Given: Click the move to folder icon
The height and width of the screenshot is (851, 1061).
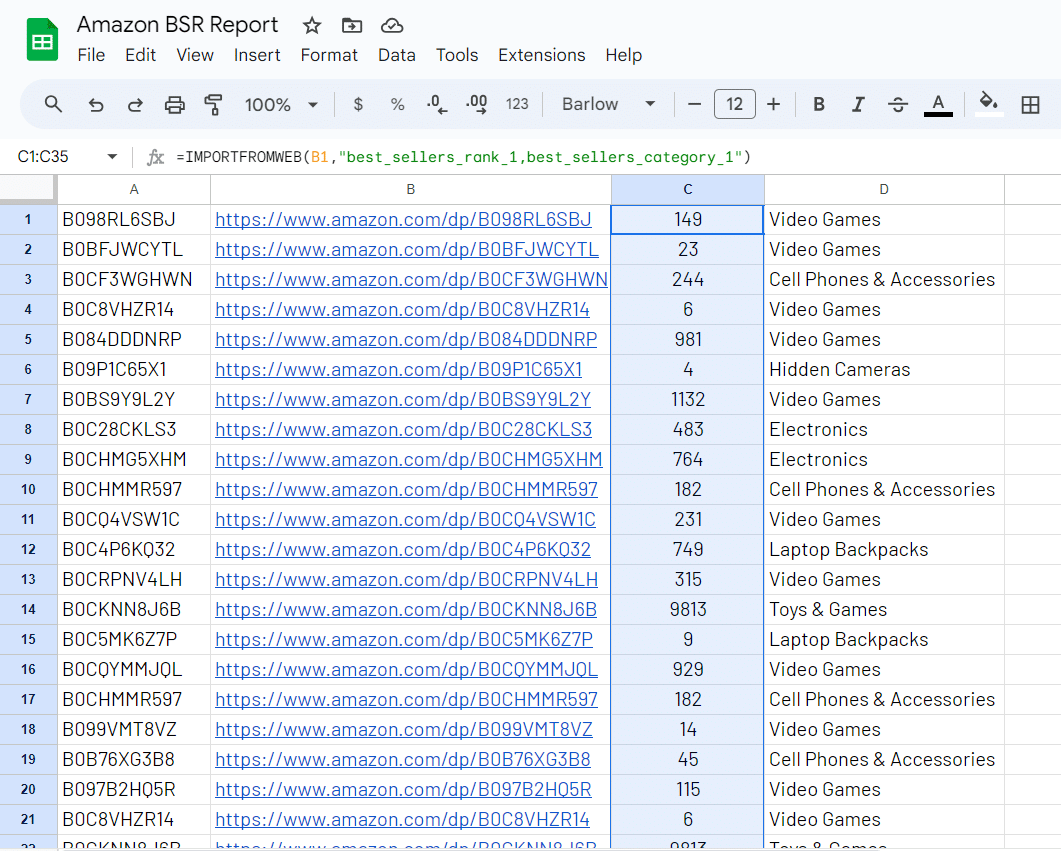Looking at the screenshot, I should click(352, 26).
